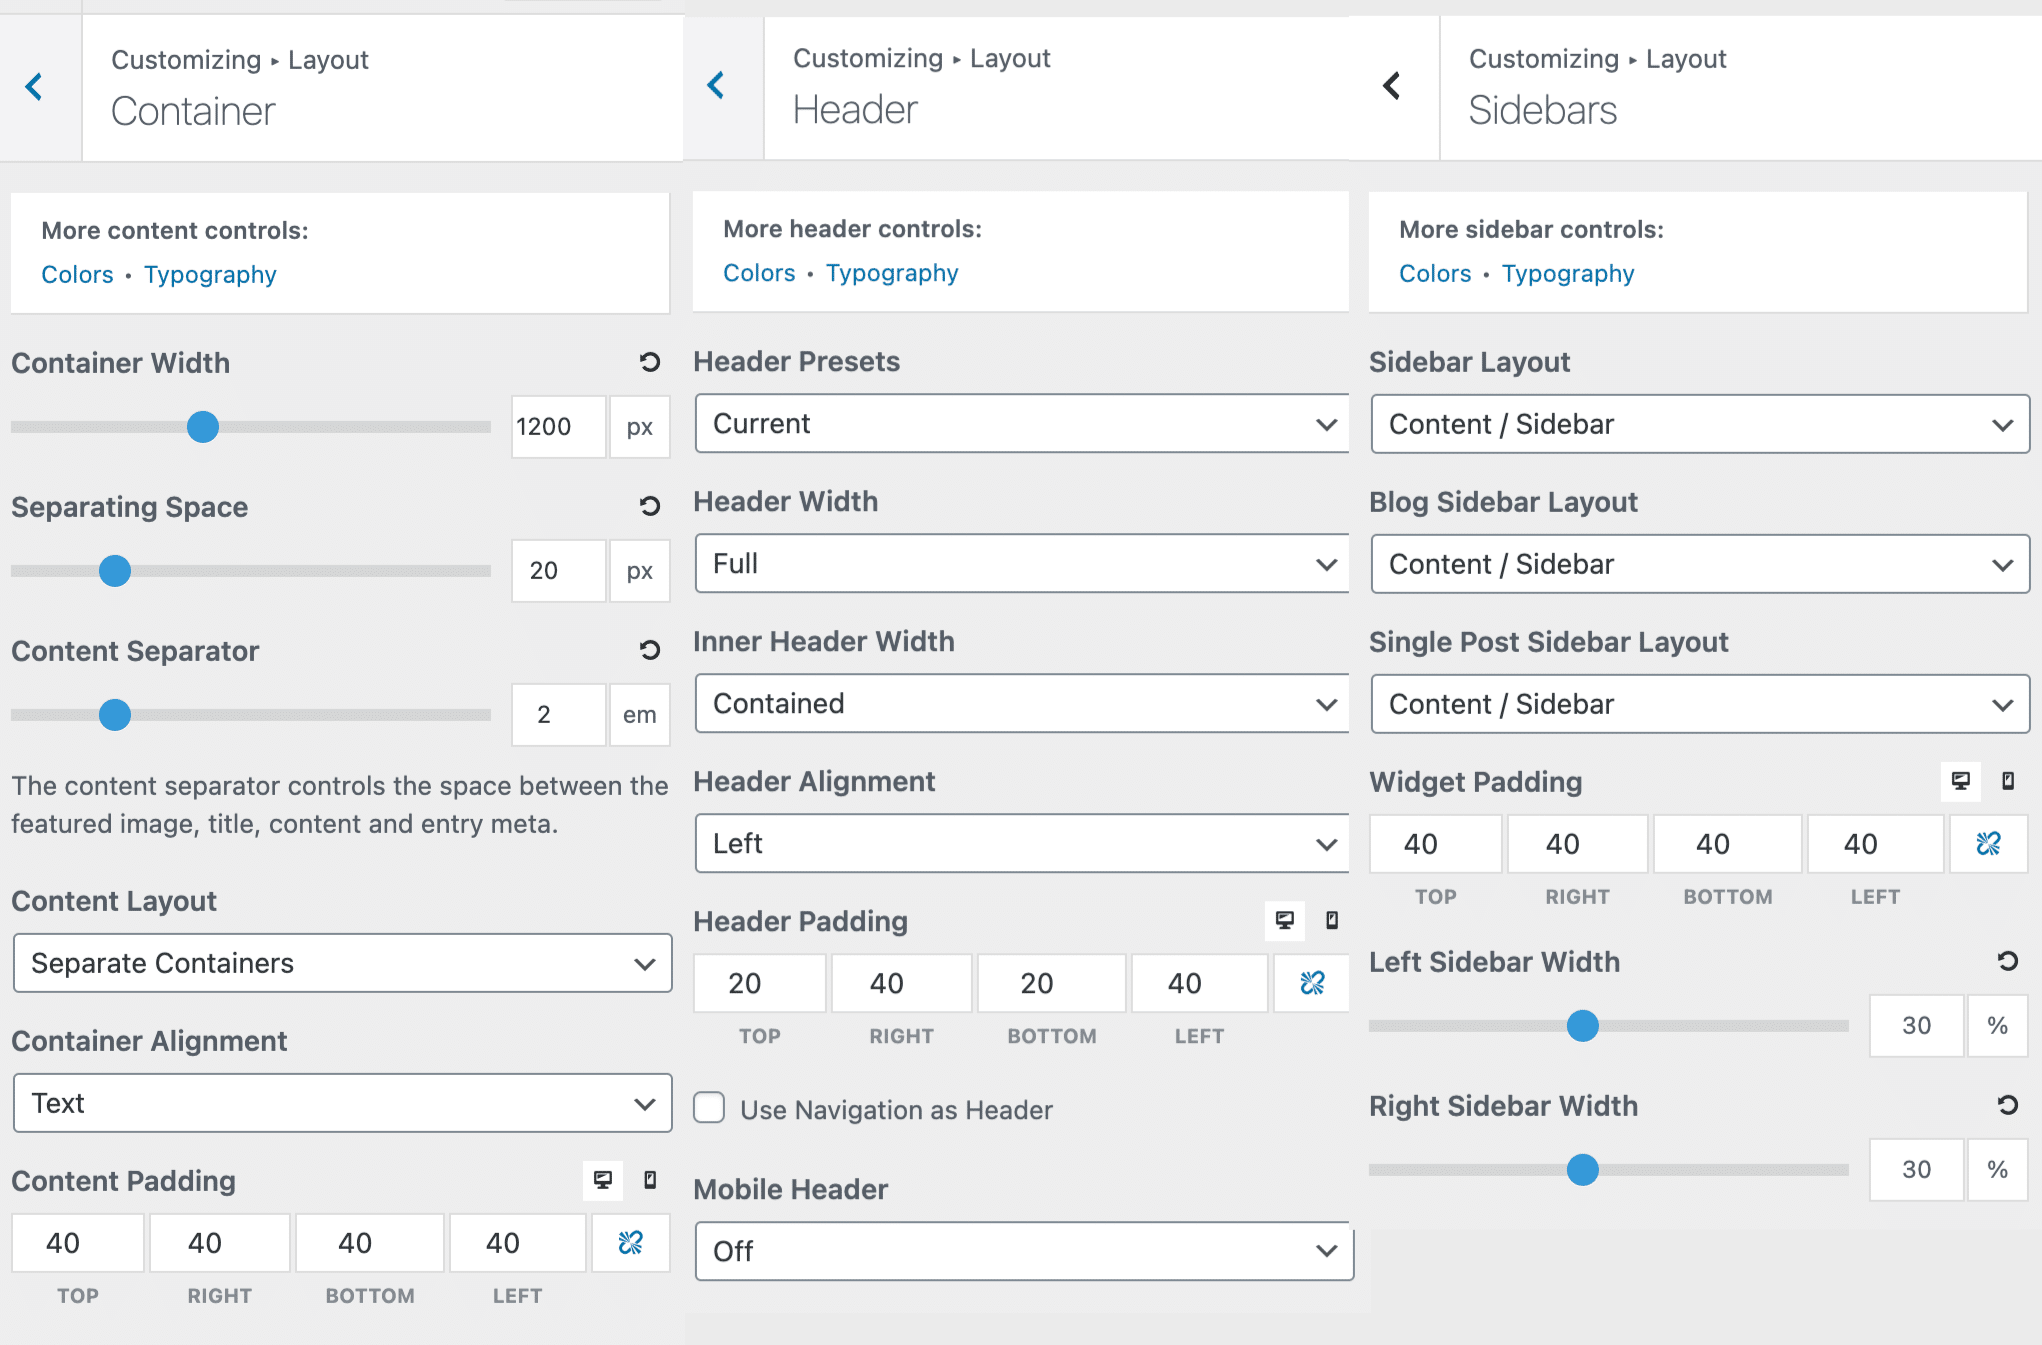The image size is (2042, 1345).
Task: Reset the Left Sidebar Width
Action: (x=2007, y=961)
